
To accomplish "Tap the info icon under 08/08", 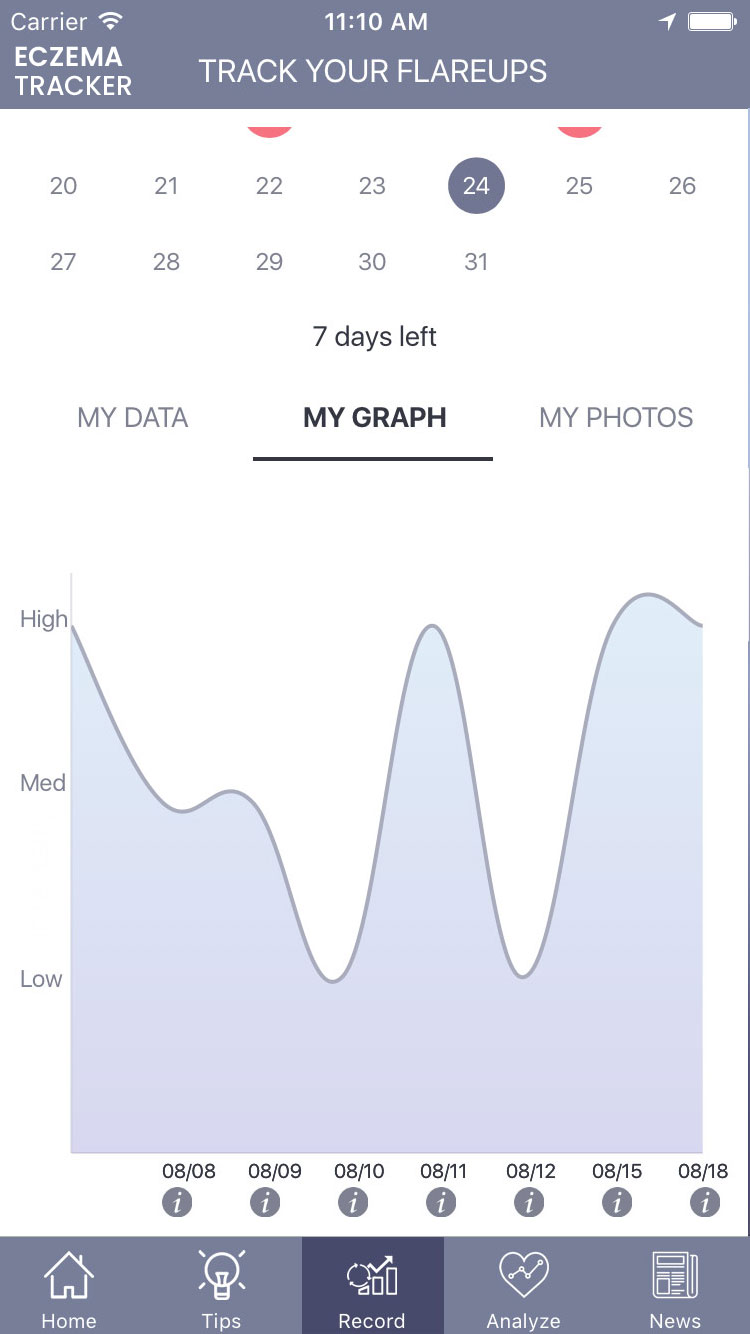I will 177,1203.
